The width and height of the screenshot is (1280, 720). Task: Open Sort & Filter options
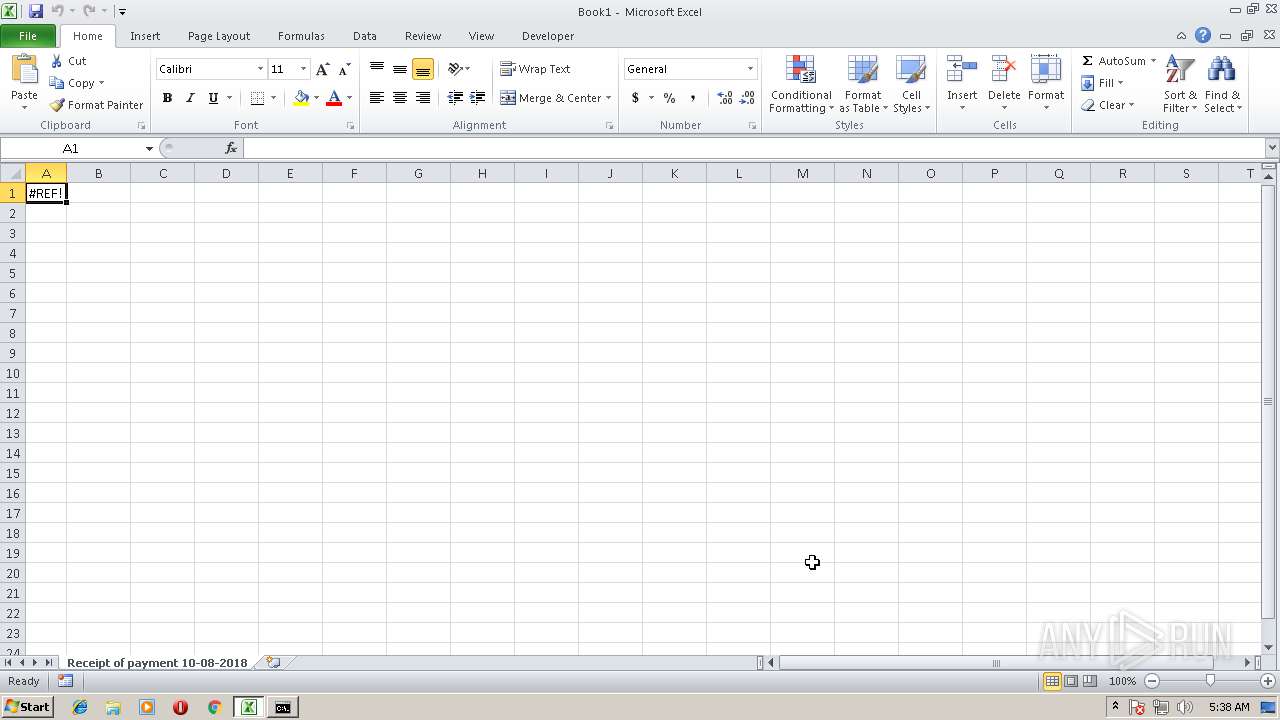pos(1180,85)
